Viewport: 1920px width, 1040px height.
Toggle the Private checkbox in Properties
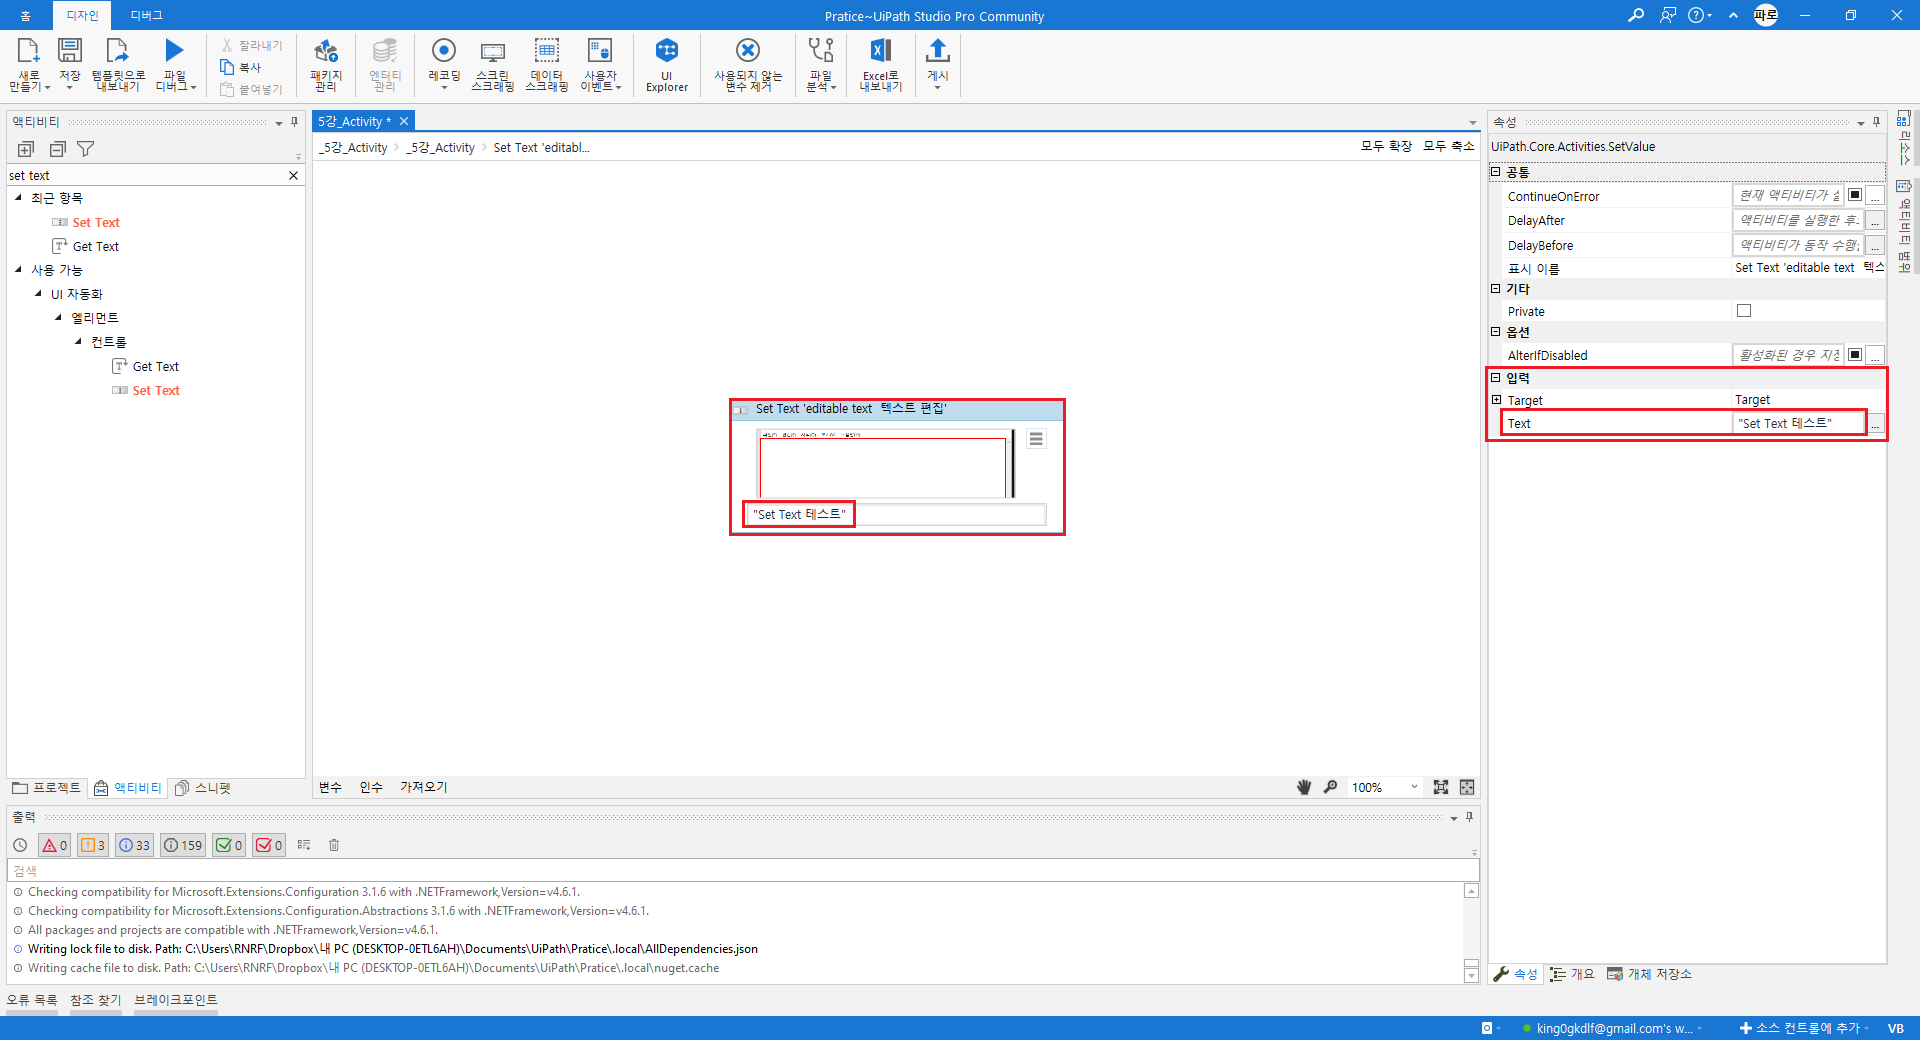coord(1744,311)
